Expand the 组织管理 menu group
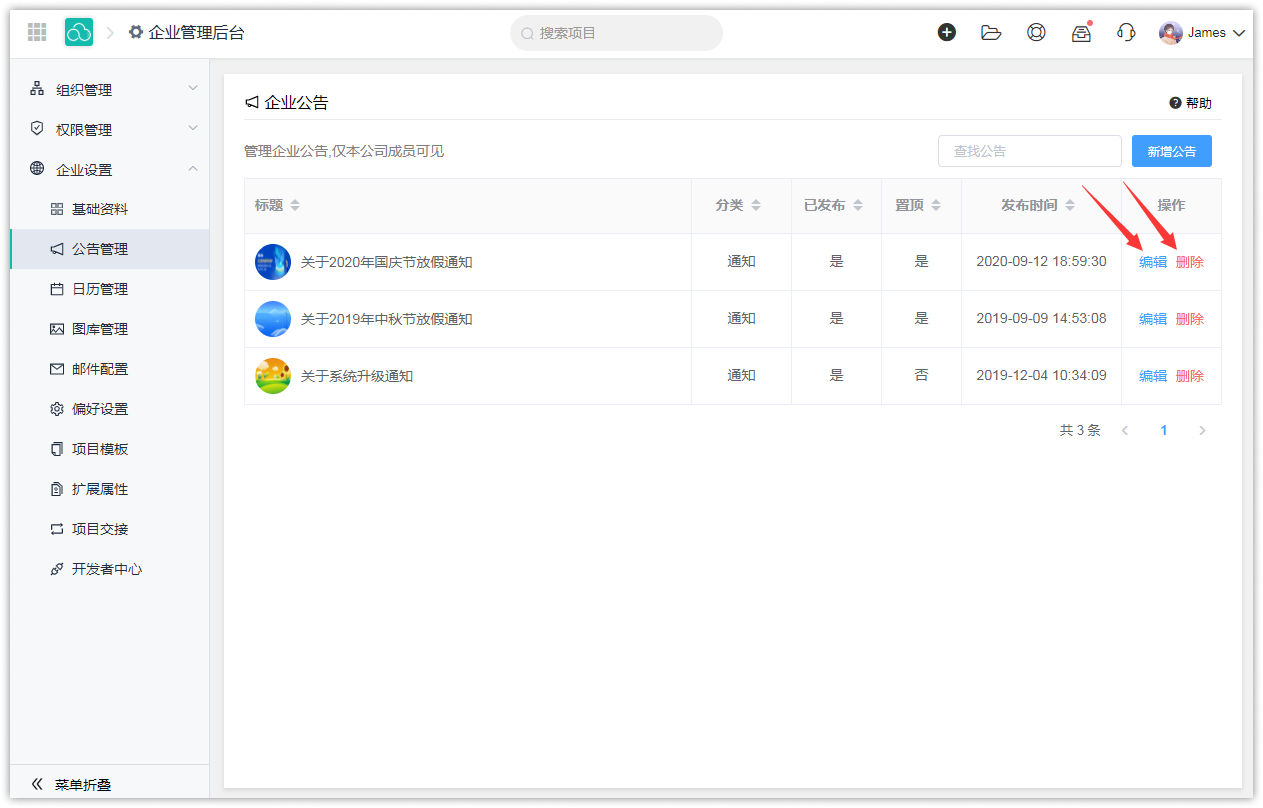Screen dimensions: 1263x808 (x=110, y=89)
